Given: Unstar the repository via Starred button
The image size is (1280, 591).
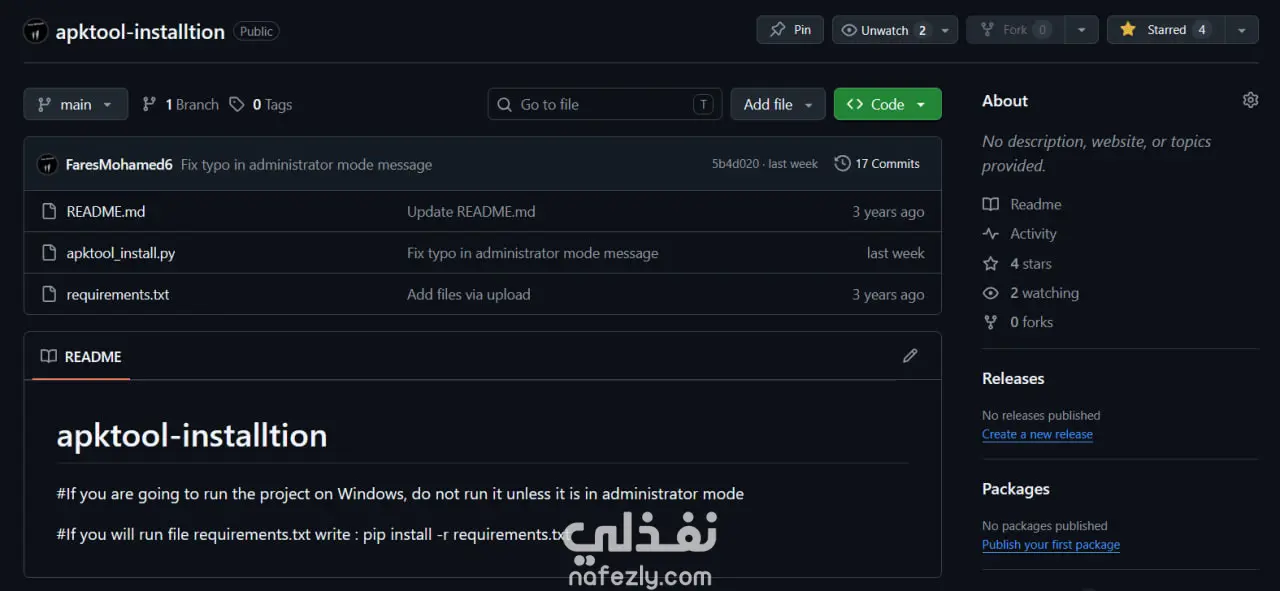Looking at the screenshot, I should pyautogui.click(x=1165, y=30).
